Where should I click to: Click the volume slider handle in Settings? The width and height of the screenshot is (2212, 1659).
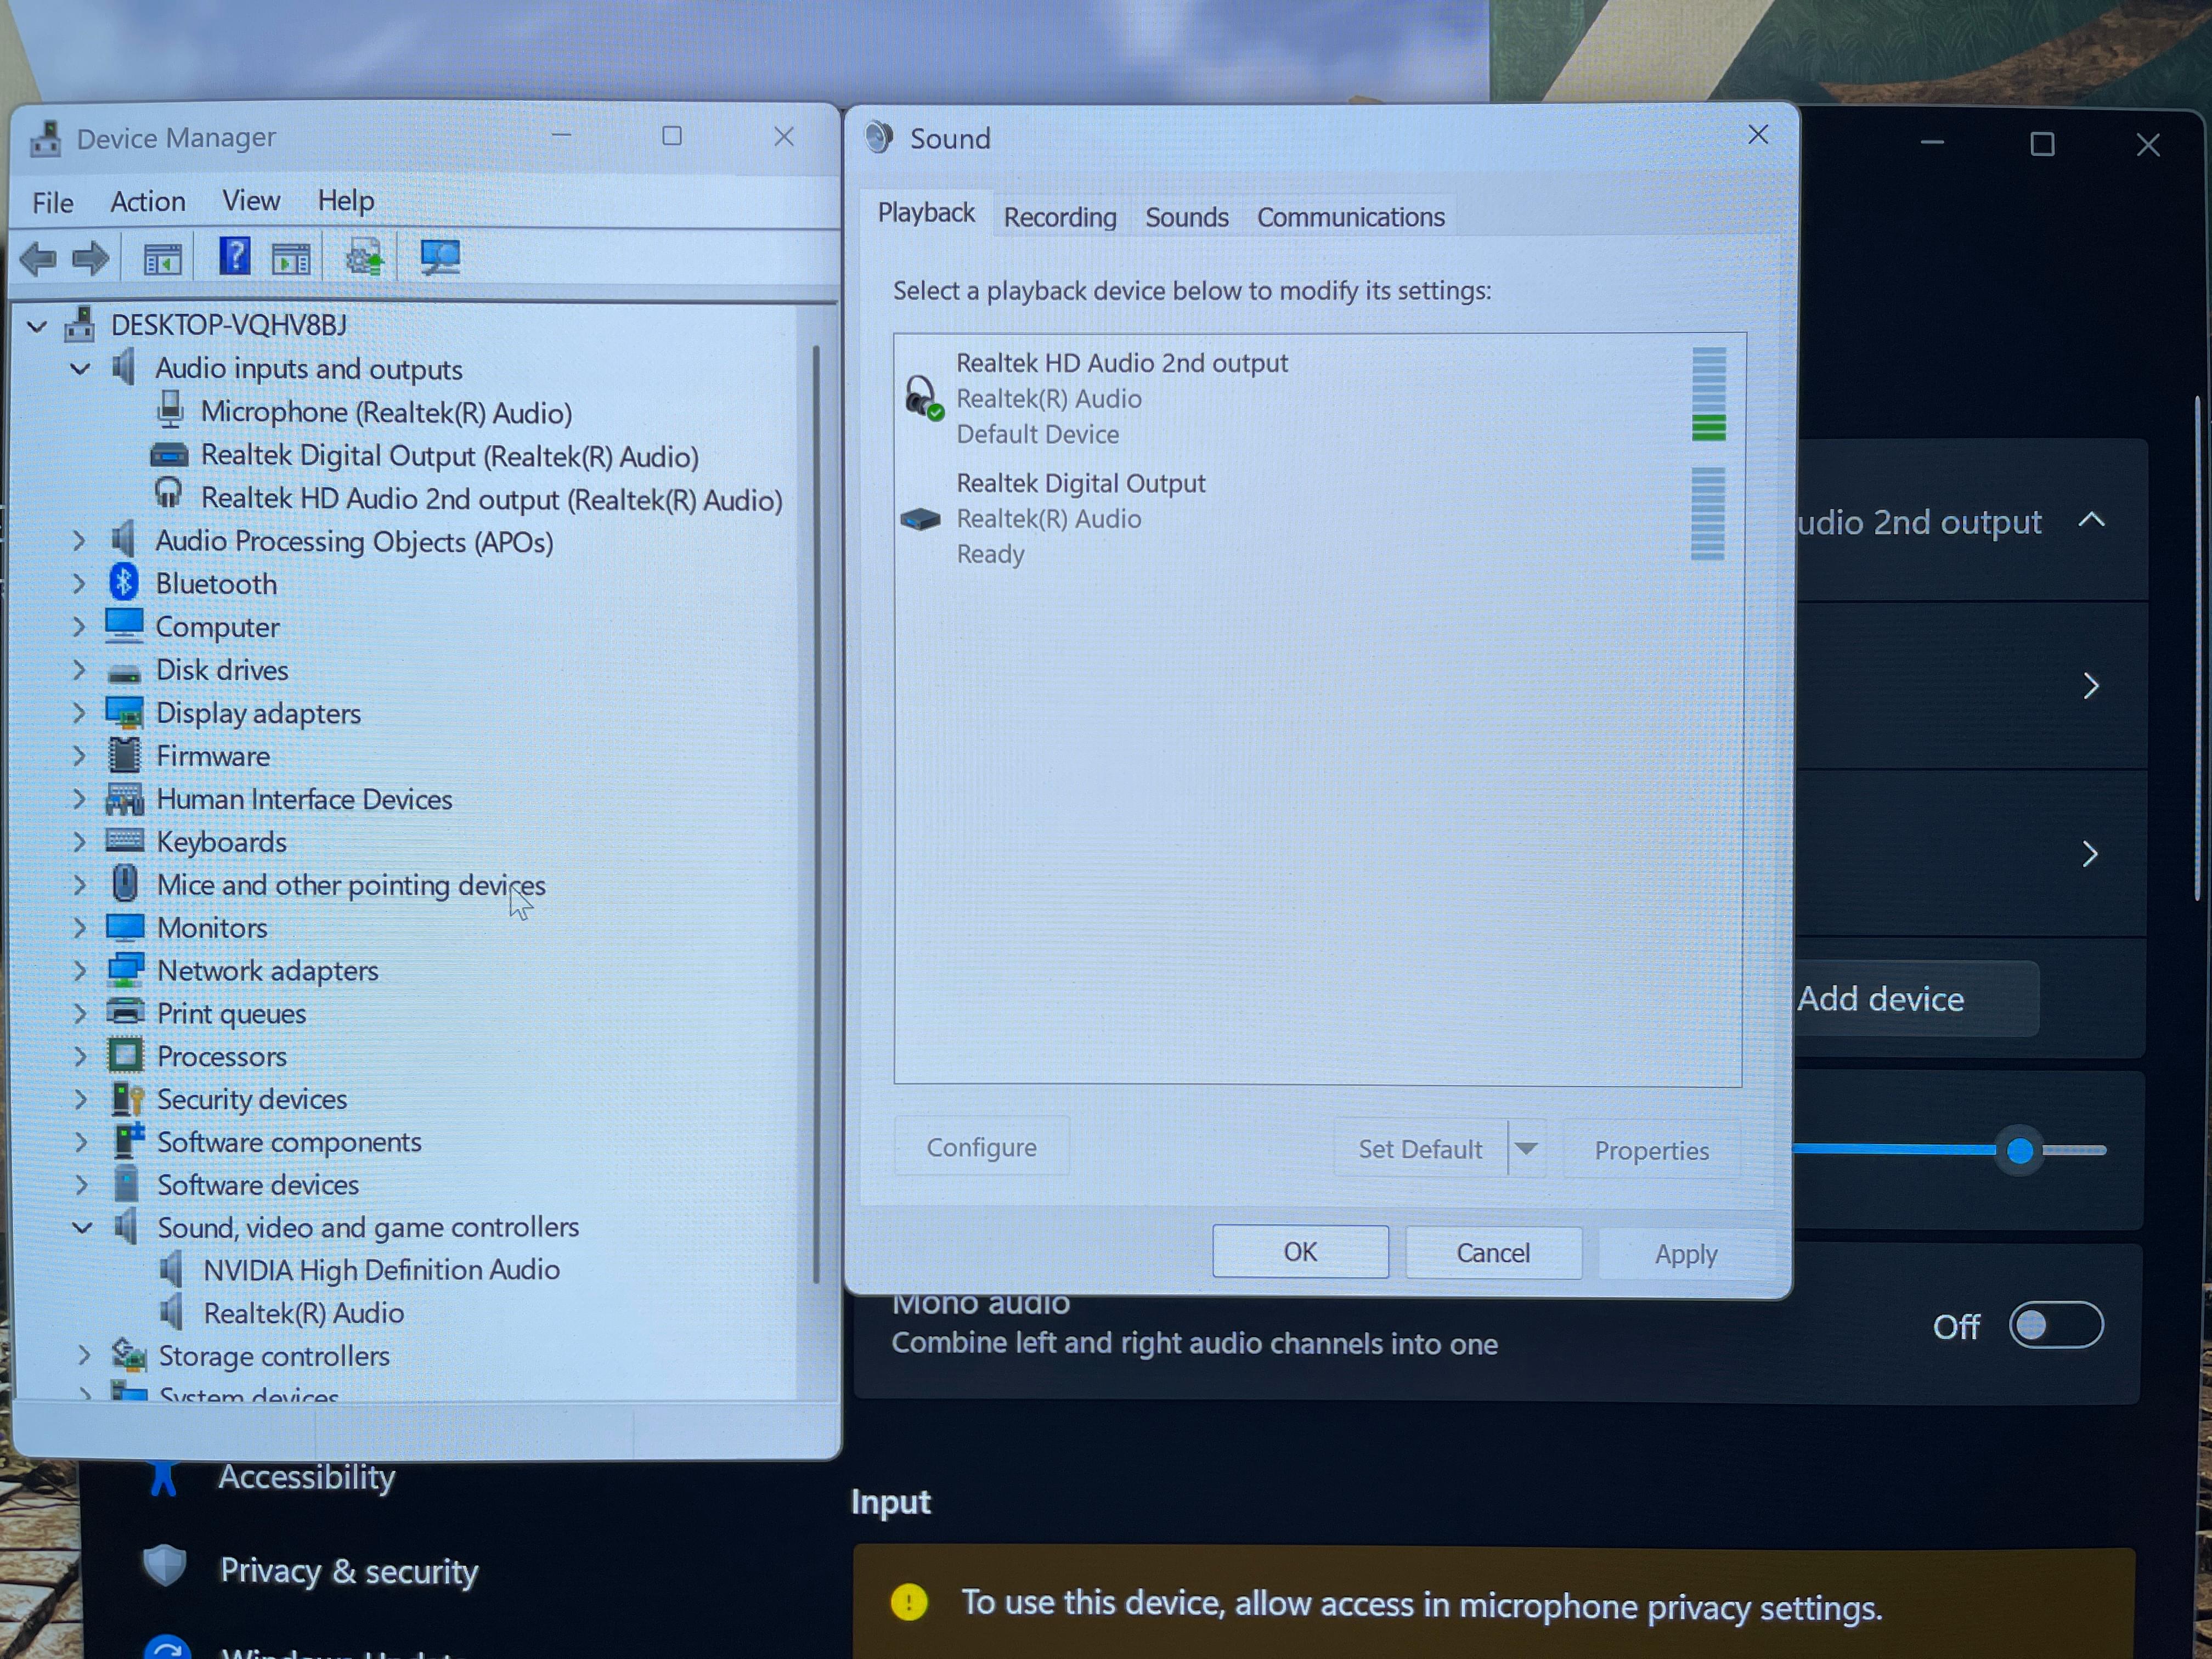(2019, 1150)
